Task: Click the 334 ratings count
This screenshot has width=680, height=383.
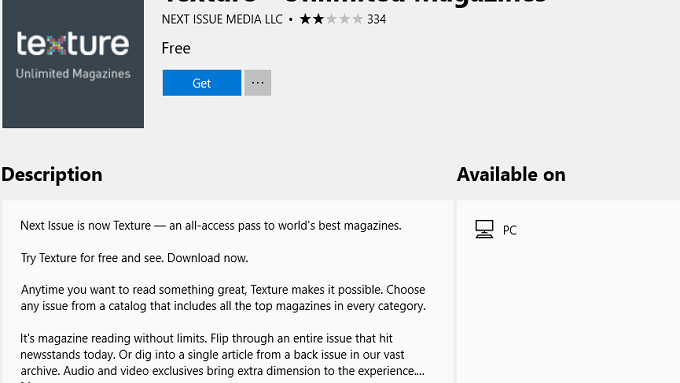Action: tap(376, 19)
